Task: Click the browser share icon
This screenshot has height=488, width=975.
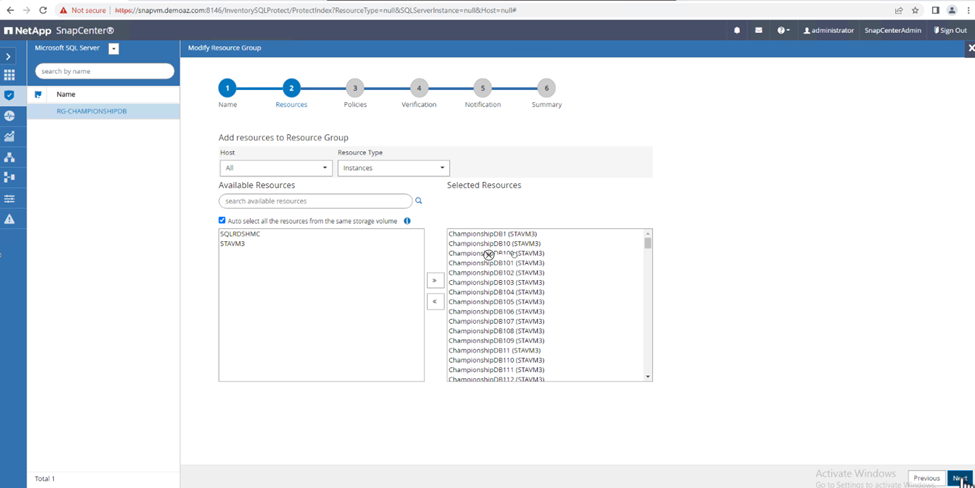Action: [x=899, y=10]
